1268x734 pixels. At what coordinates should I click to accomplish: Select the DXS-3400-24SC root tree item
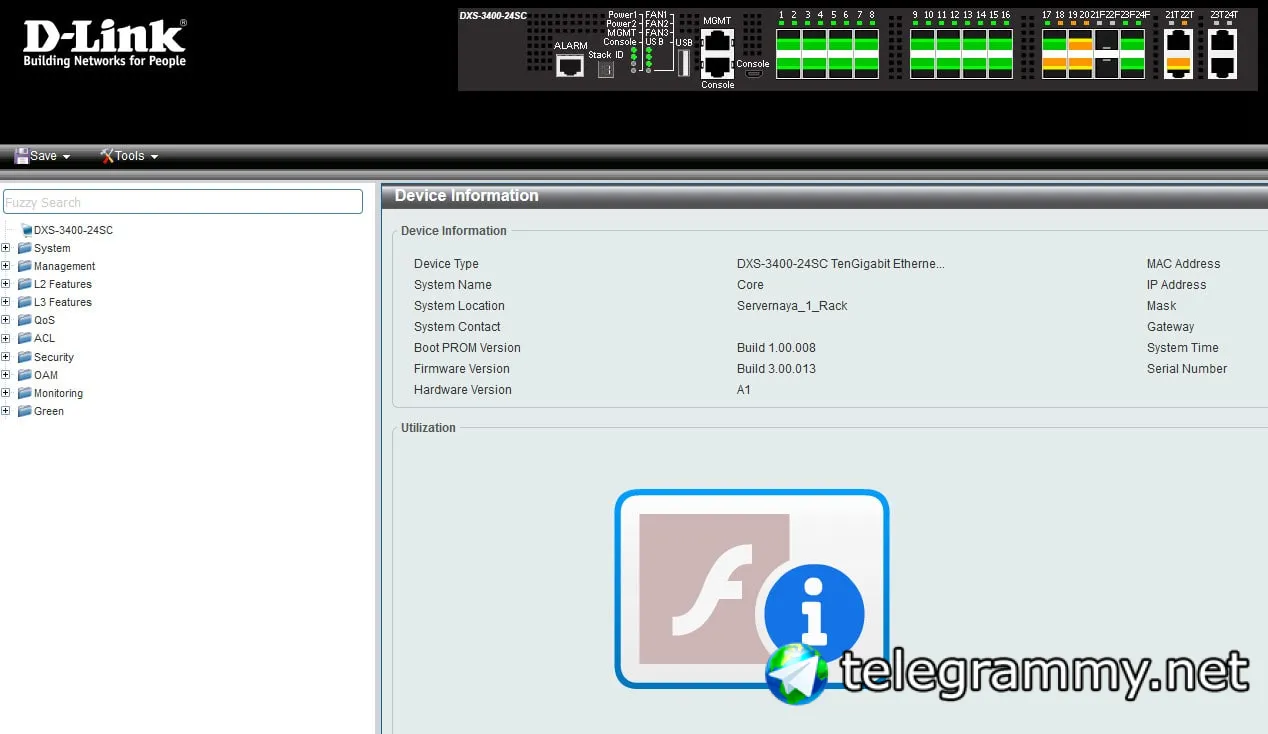point(73,231)
